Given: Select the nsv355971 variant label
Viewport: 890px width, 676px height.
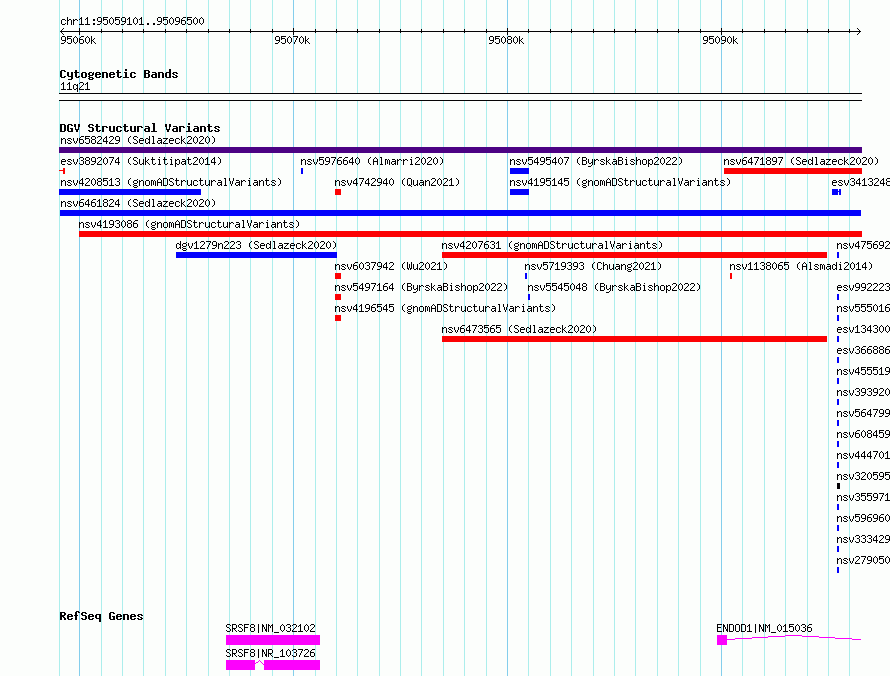Looking at the screenshot, I should point(863,497).
